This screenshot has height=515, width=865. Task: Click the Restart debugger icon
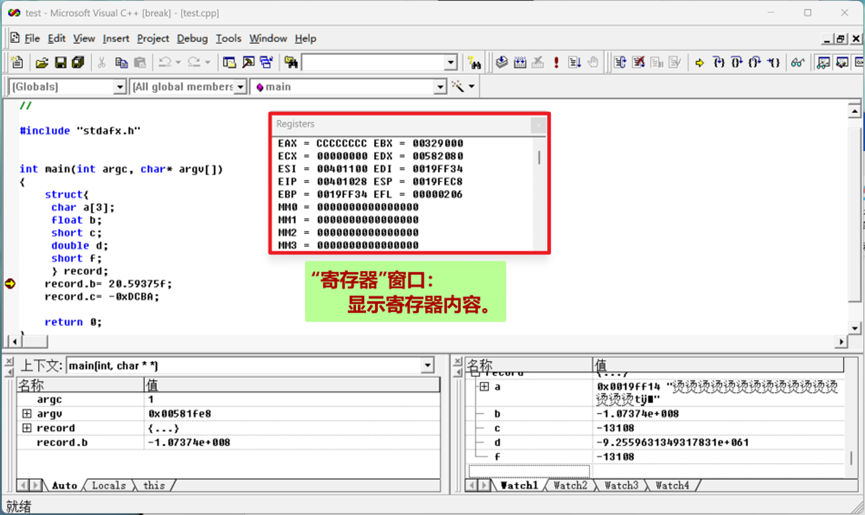pyautogui.click(x=620, y=62)
